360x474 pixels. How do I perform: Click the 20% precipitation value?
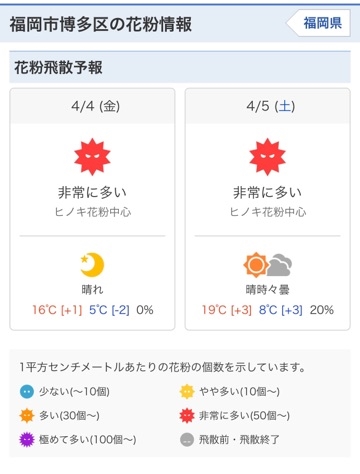pyautogui.click(x=321, y=310)
